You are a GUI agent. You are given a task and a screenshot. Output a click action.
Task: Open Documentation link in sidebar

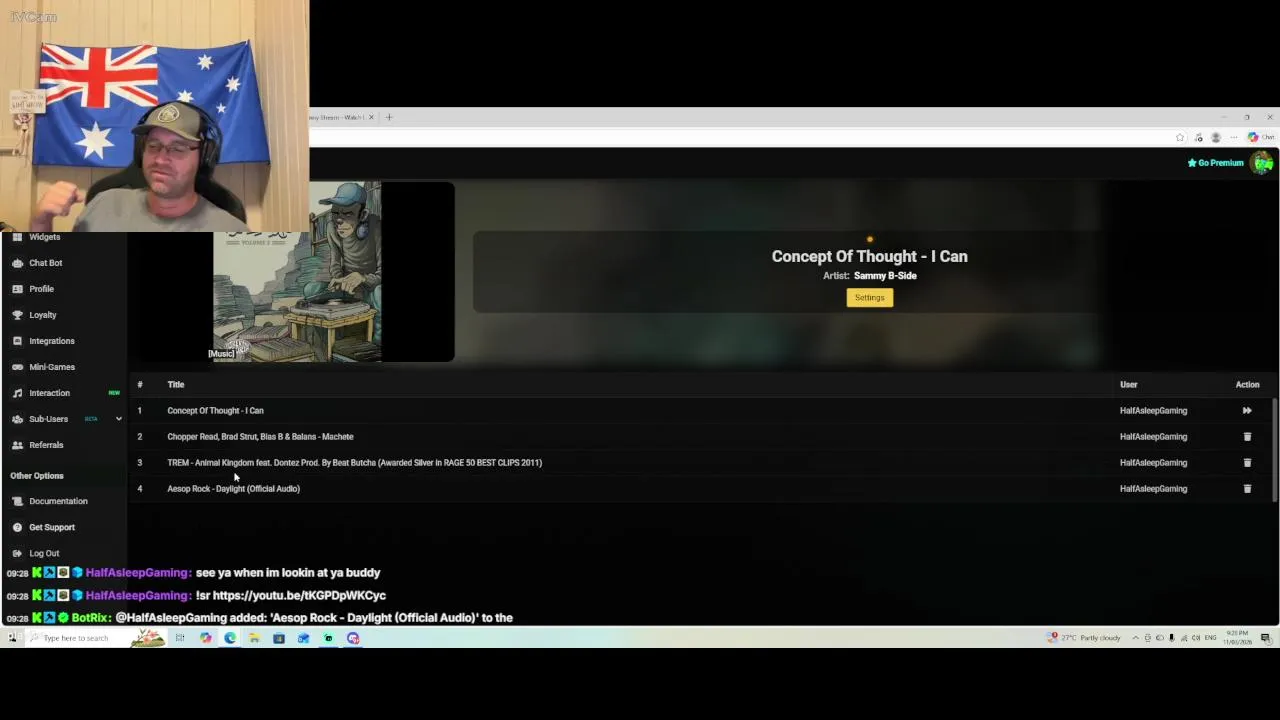point(58,501)
